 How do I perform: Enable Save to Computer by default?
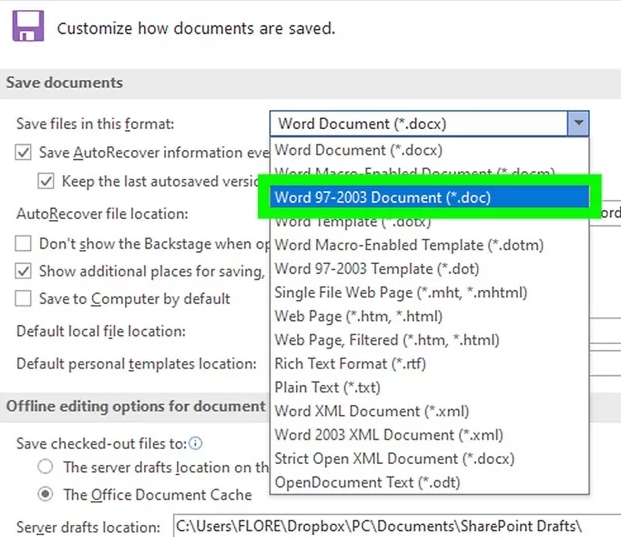click(23, 299)
